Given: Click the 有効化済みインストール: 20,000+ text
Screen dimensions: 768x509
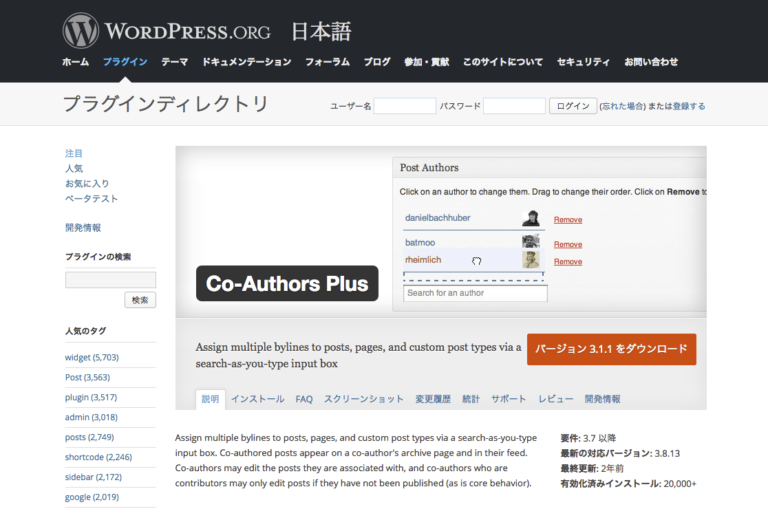Looking at the screenshot, I should 628,484.
